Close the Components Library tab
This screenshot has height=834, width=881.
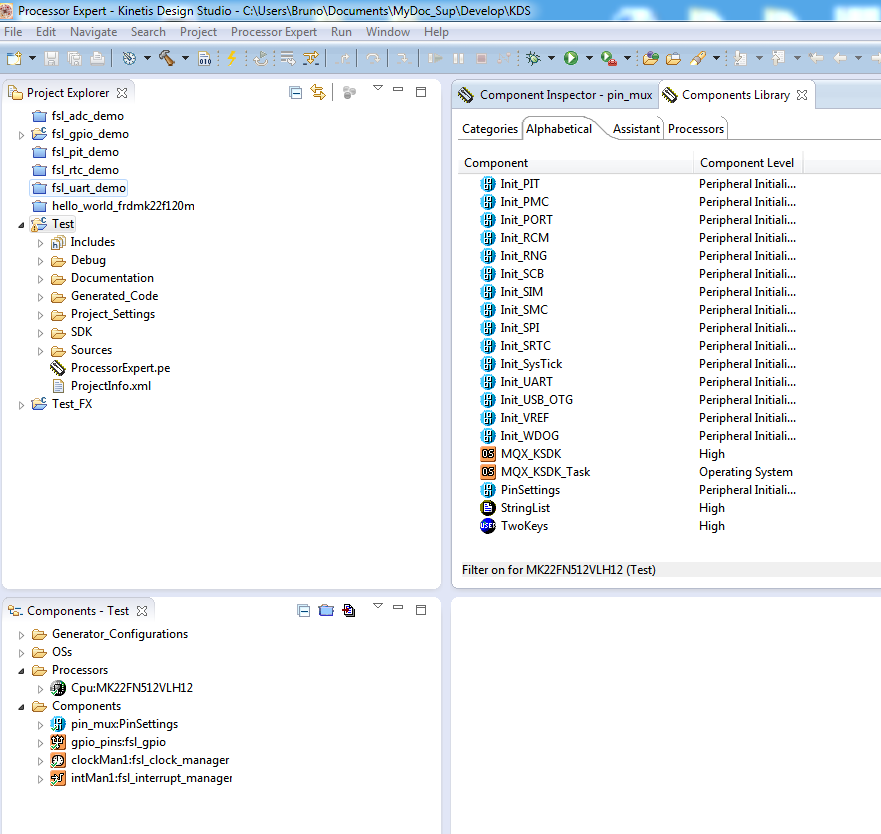coord(802,95)
